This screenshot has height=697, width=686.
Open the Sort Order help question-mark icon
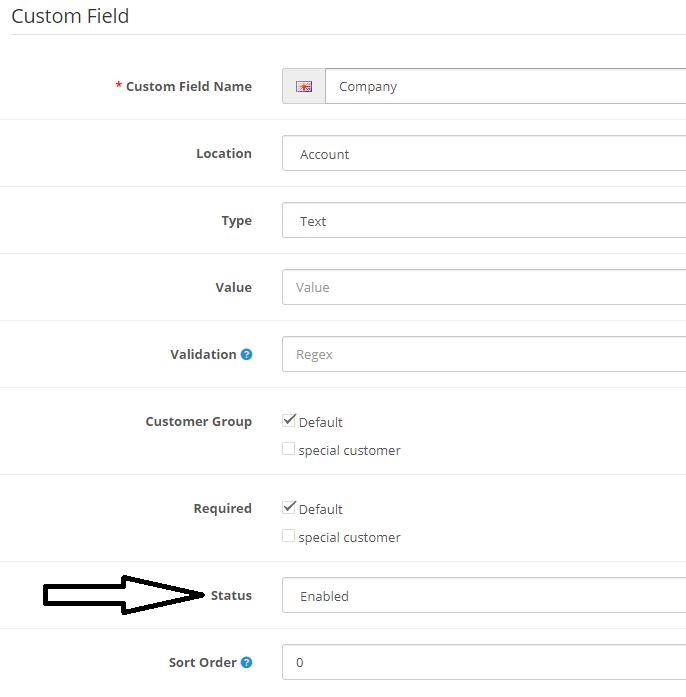pyautogui.click(x=246, y=662)
